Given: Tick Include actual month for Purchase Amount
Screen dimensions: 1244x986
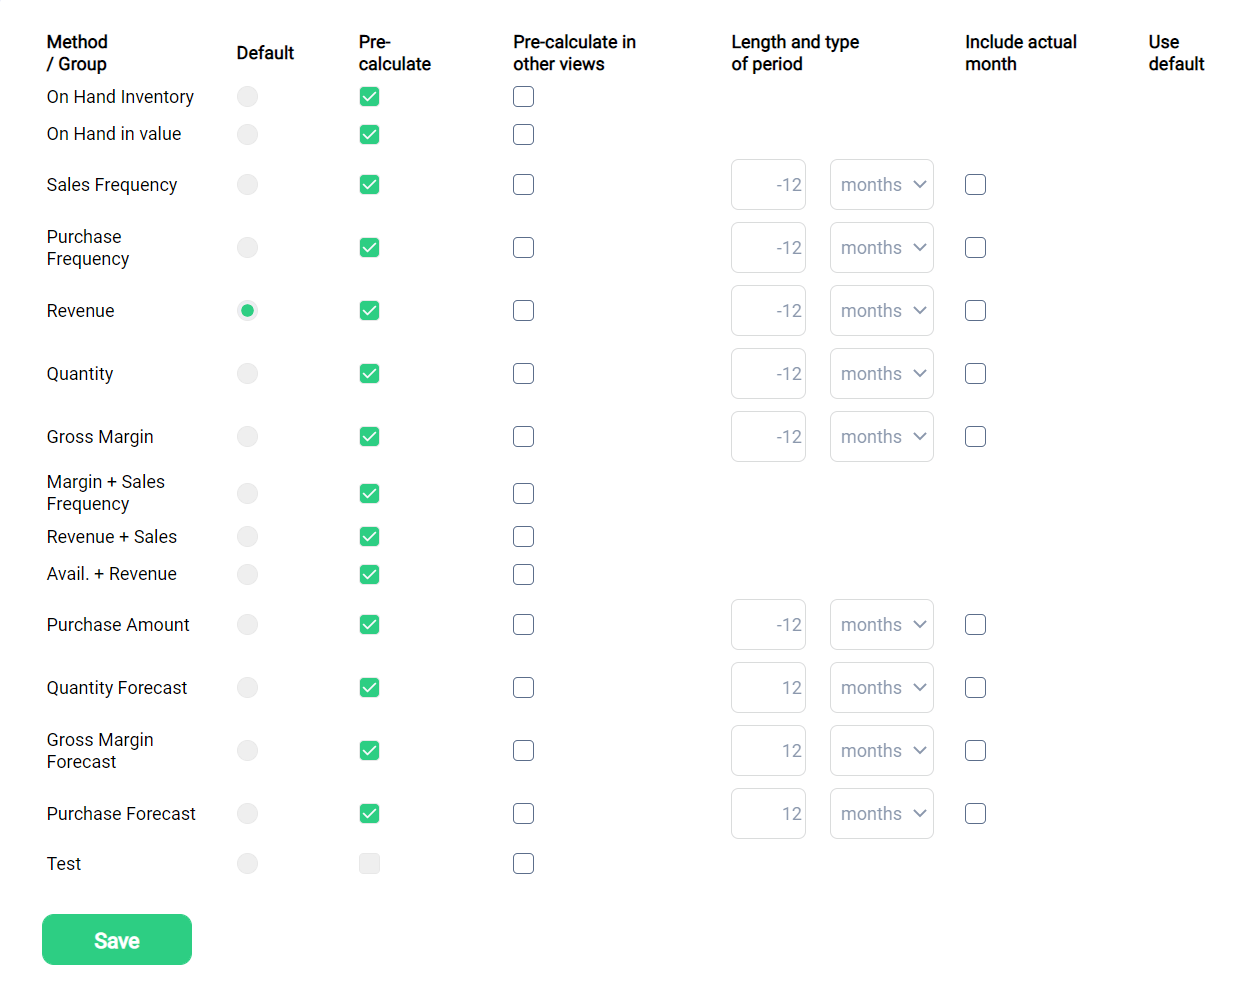Looking at the screenshot, I should point(975,625).
